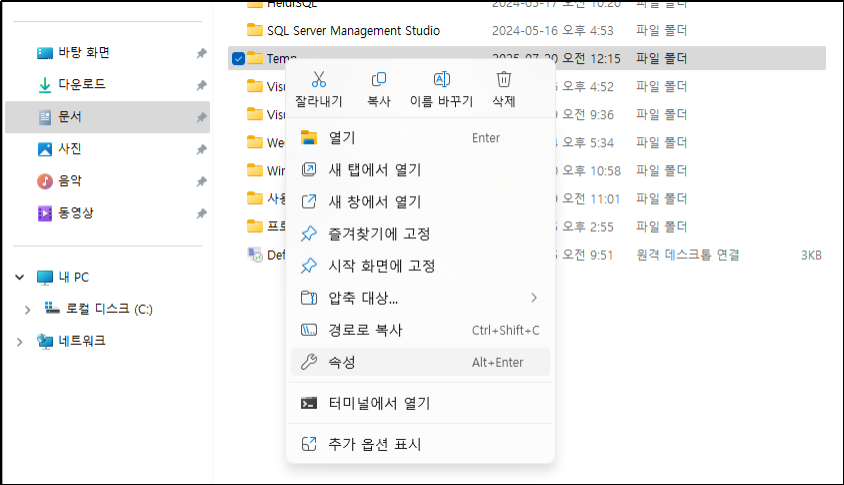
Task: Select 즐겨찾기에 고정 menu entry
Action: (420, 234)
